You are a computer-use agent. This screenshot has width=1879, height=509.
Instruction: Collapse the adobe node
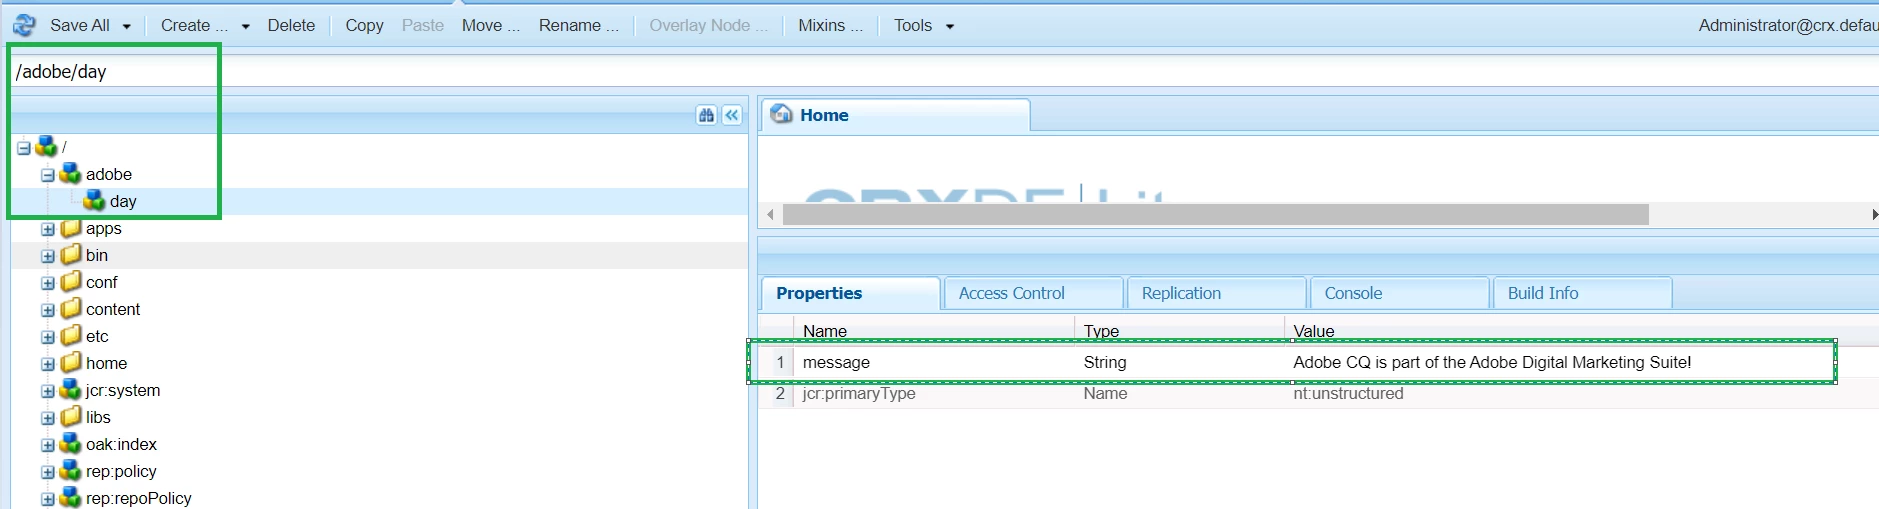[x=47, y=175]
